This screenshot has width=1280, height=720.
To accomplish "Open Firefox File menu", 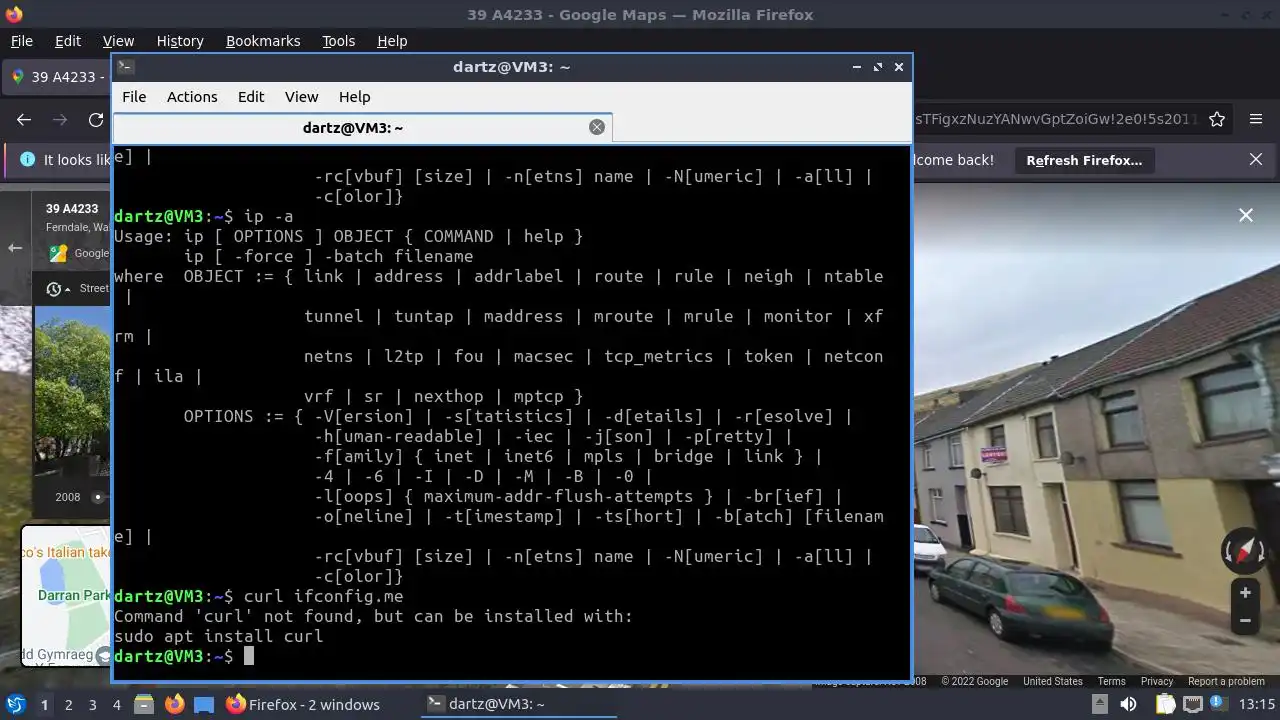I will tap(21, 41).
